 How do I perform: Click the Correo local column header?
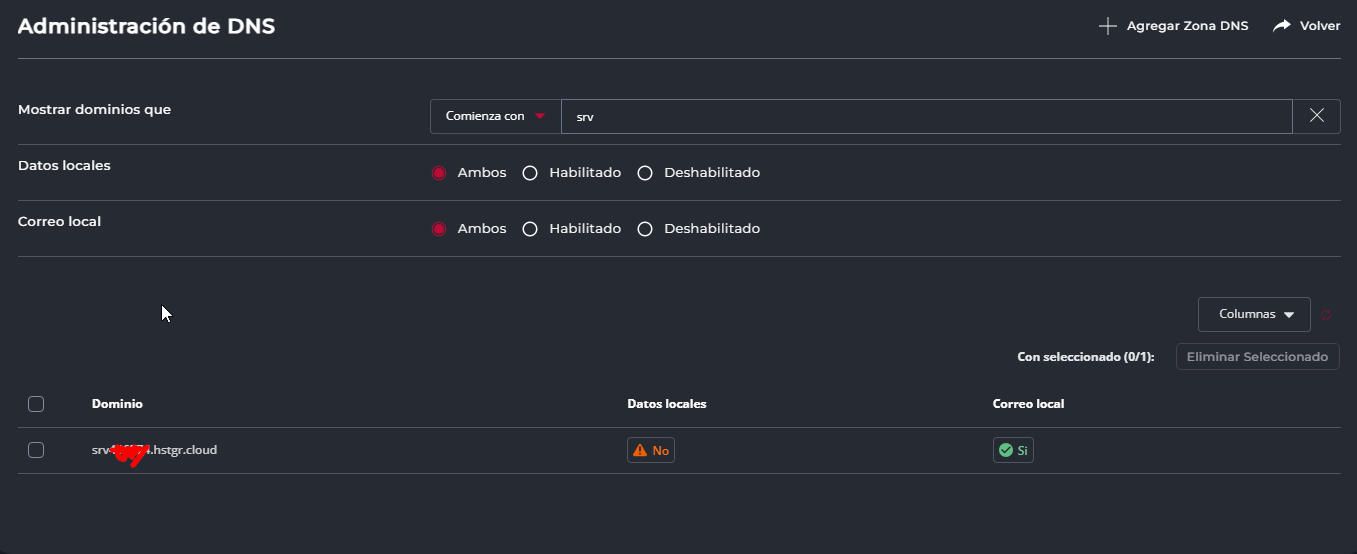pos(1028,404)
